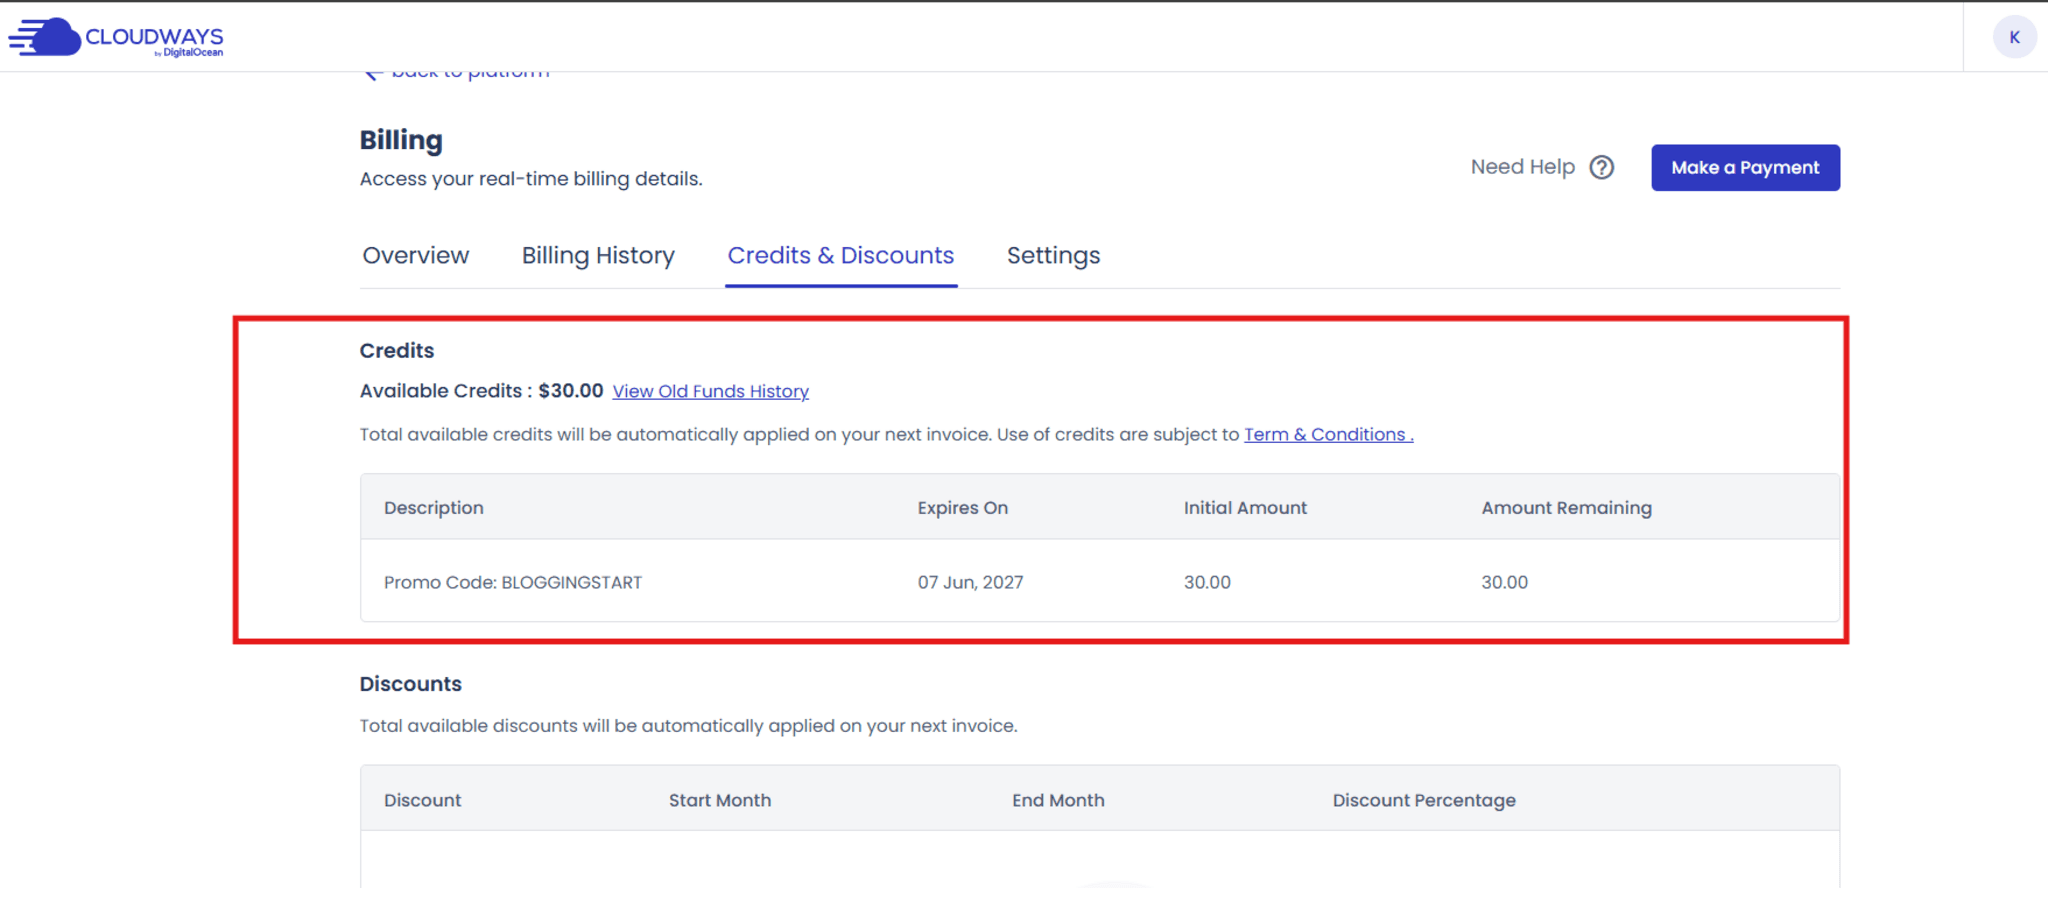The image size is (2048, 915).
Task: Click the 30.00 Initial Amount value
Action: coord(1207,582)
